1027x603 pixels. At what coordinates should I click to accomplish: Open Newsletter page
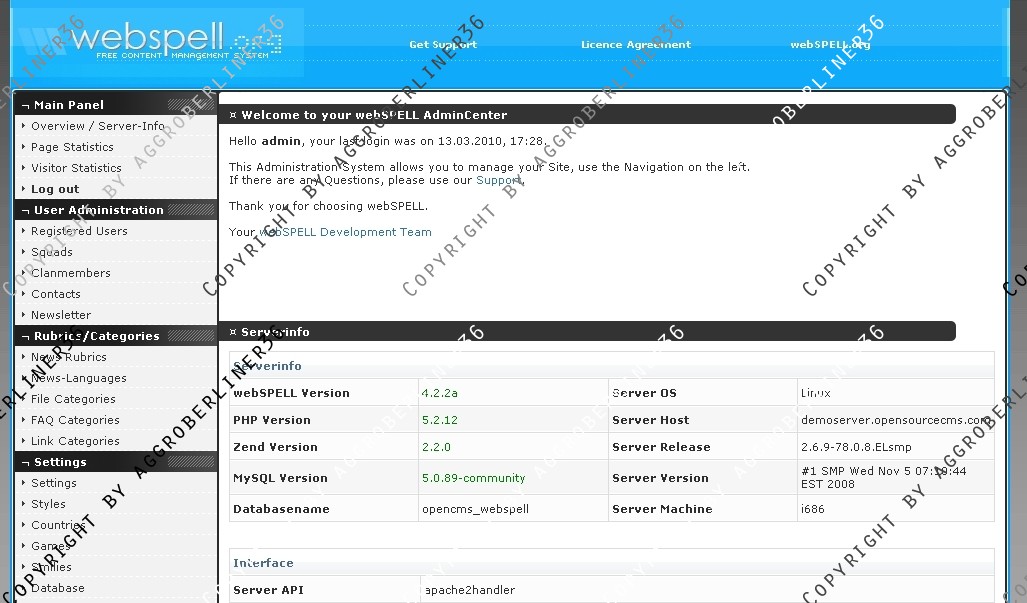[61, 315]
